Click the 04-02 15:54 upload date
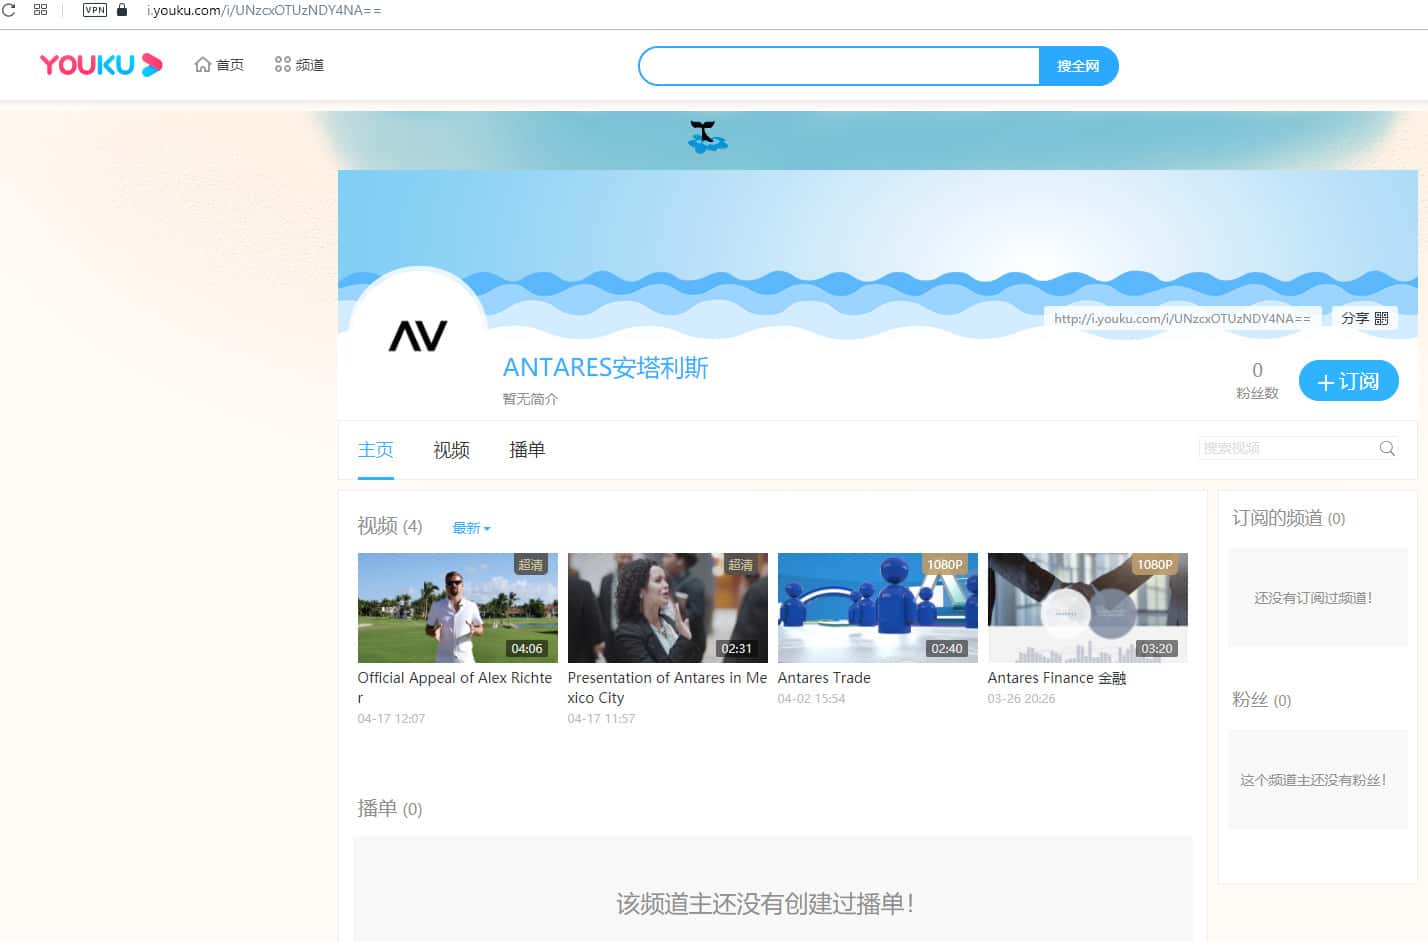Screen dimensions: 1428x942 (x=811, y=699)
